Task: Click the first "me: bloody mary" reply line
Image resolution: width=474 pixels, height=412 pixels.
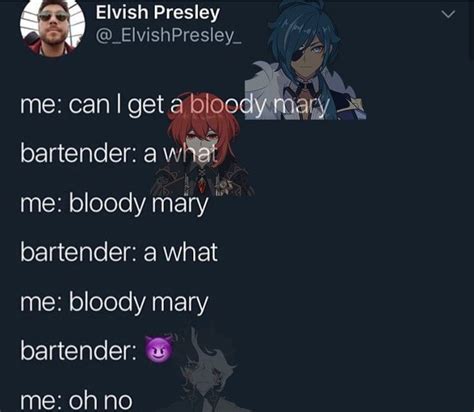Action: click(x=114, y=204)
